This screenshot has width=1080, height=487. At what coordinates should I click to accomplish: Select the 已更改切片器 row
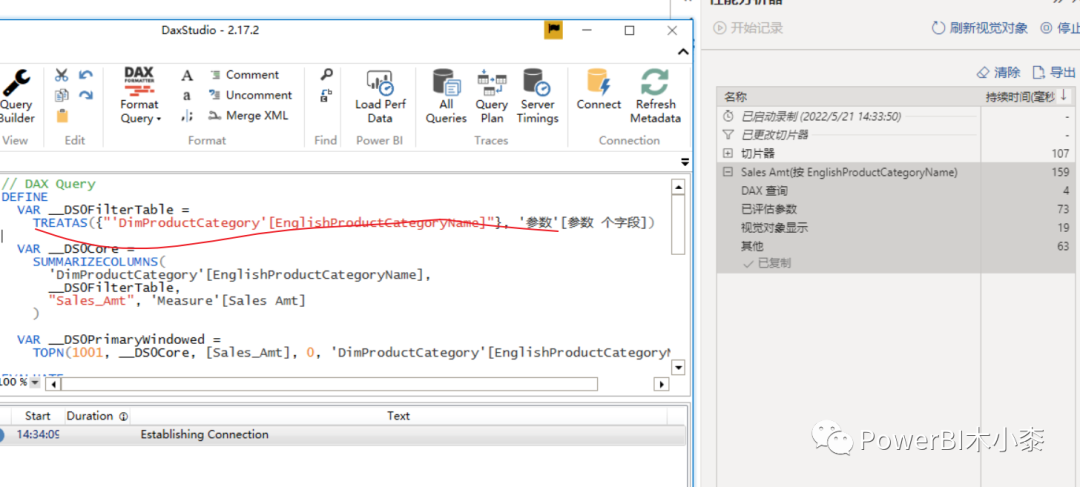tap(895, 135)
